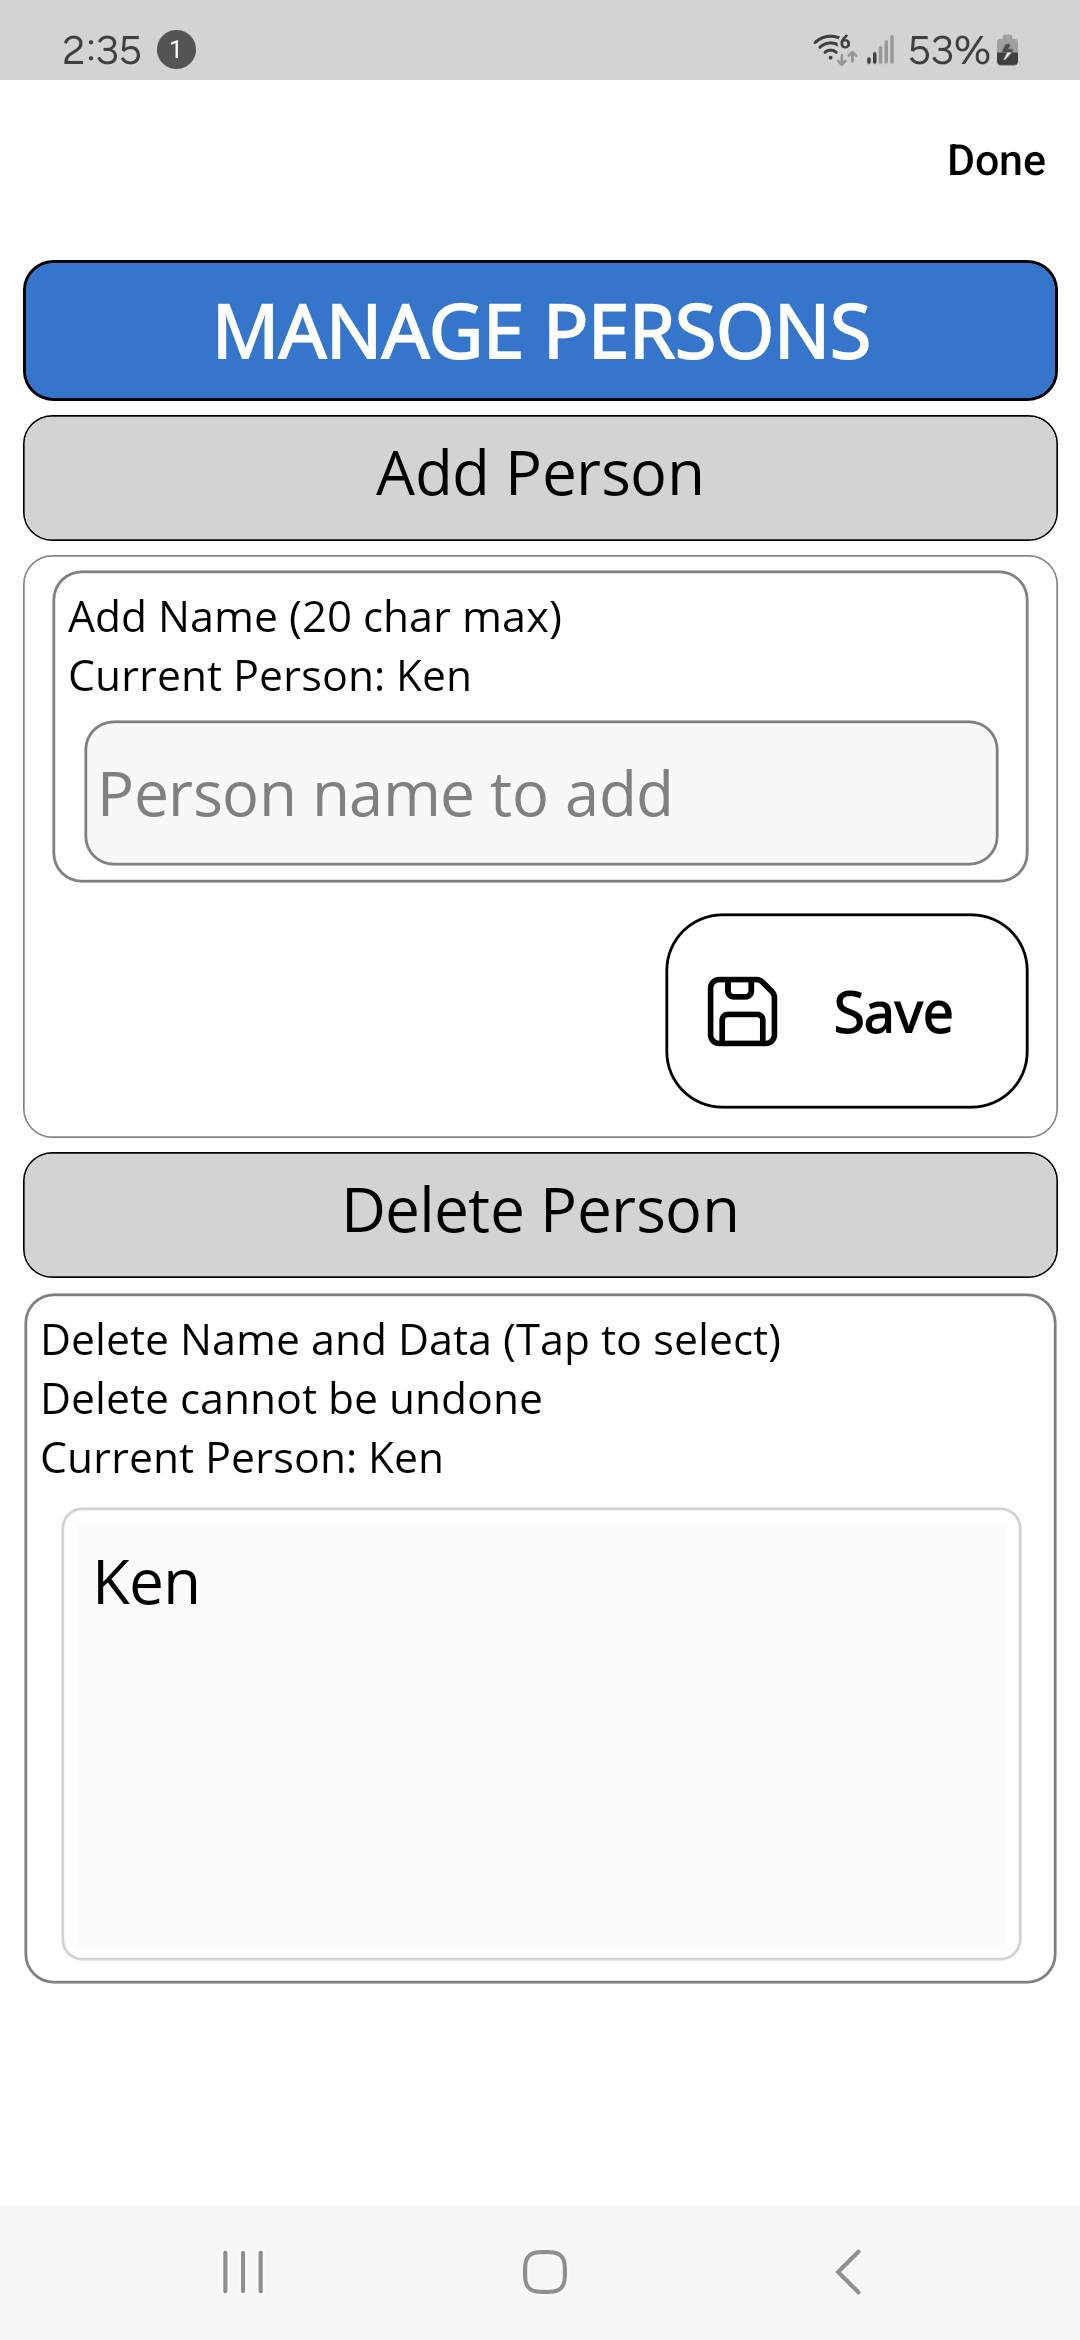The height and width of the screenshot is (2340, 1080).
Task: Tap Done to close Manage Persons
Action: click(x=996, y=161)
